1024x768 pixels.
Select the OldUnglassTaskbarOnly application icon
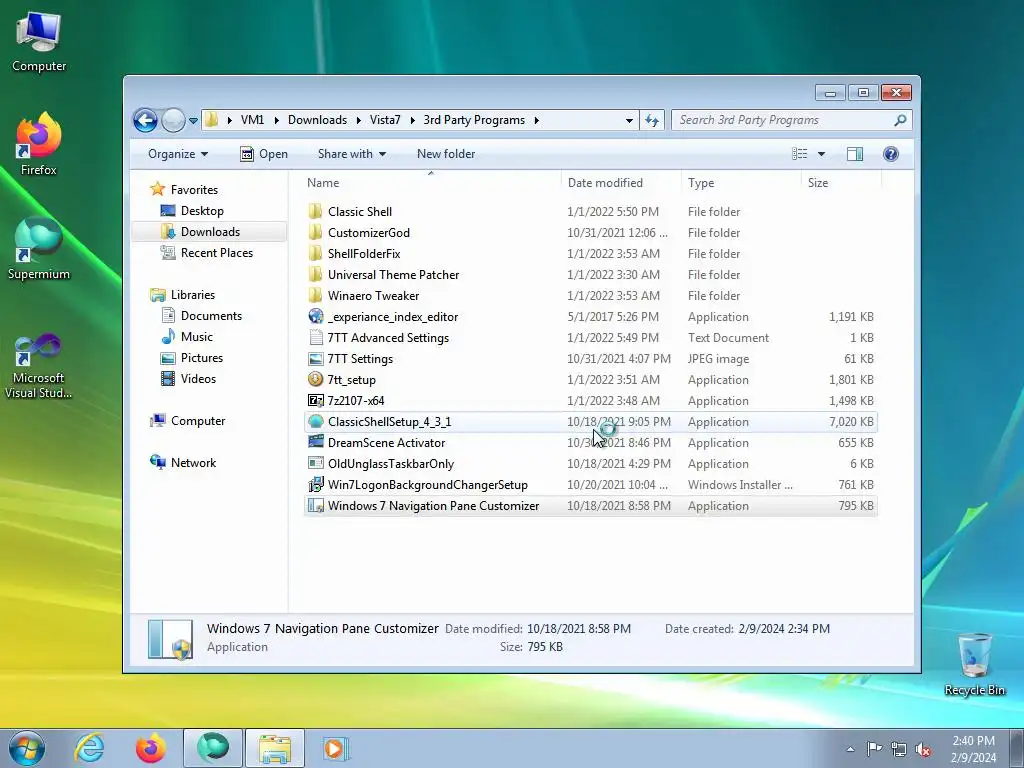coord(315,464)
